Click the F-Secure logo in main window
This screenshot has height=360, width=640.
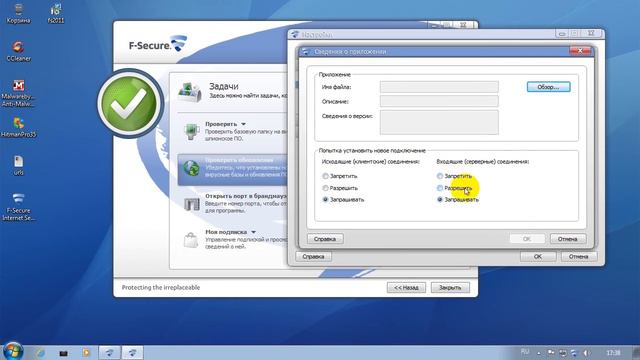pos(158,44)
